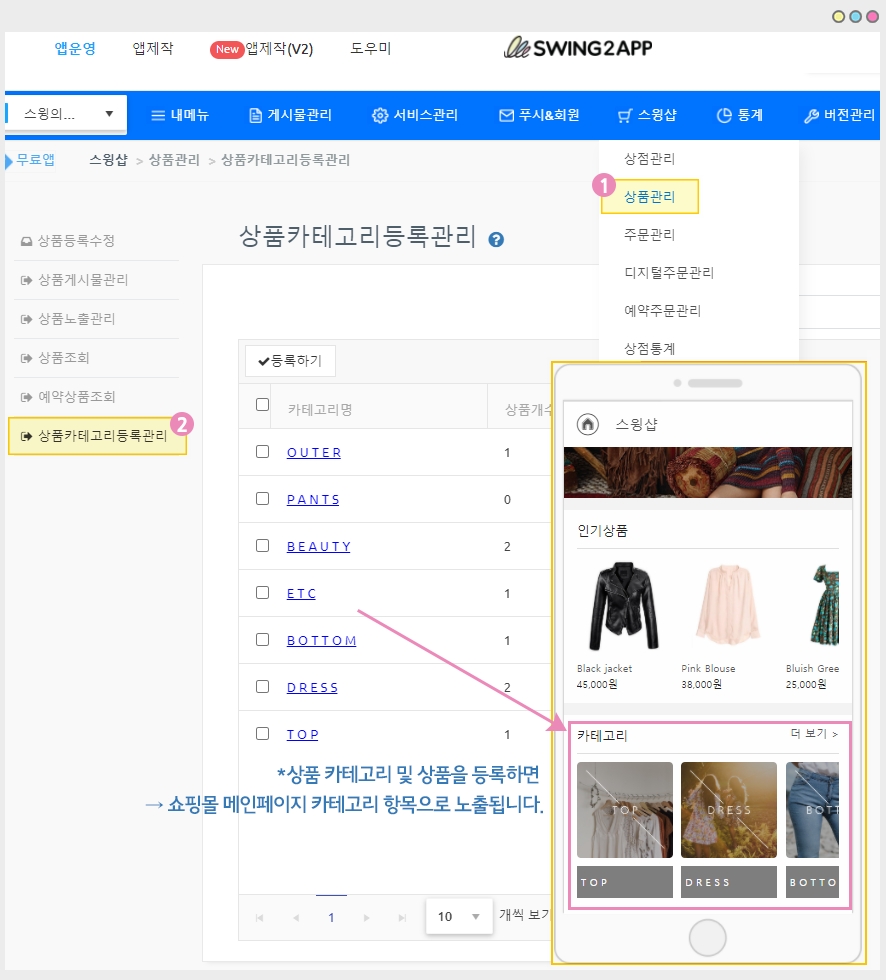
Task: Open 상품게시물관리 in the left sidebar
Action: tap(74, 280)
